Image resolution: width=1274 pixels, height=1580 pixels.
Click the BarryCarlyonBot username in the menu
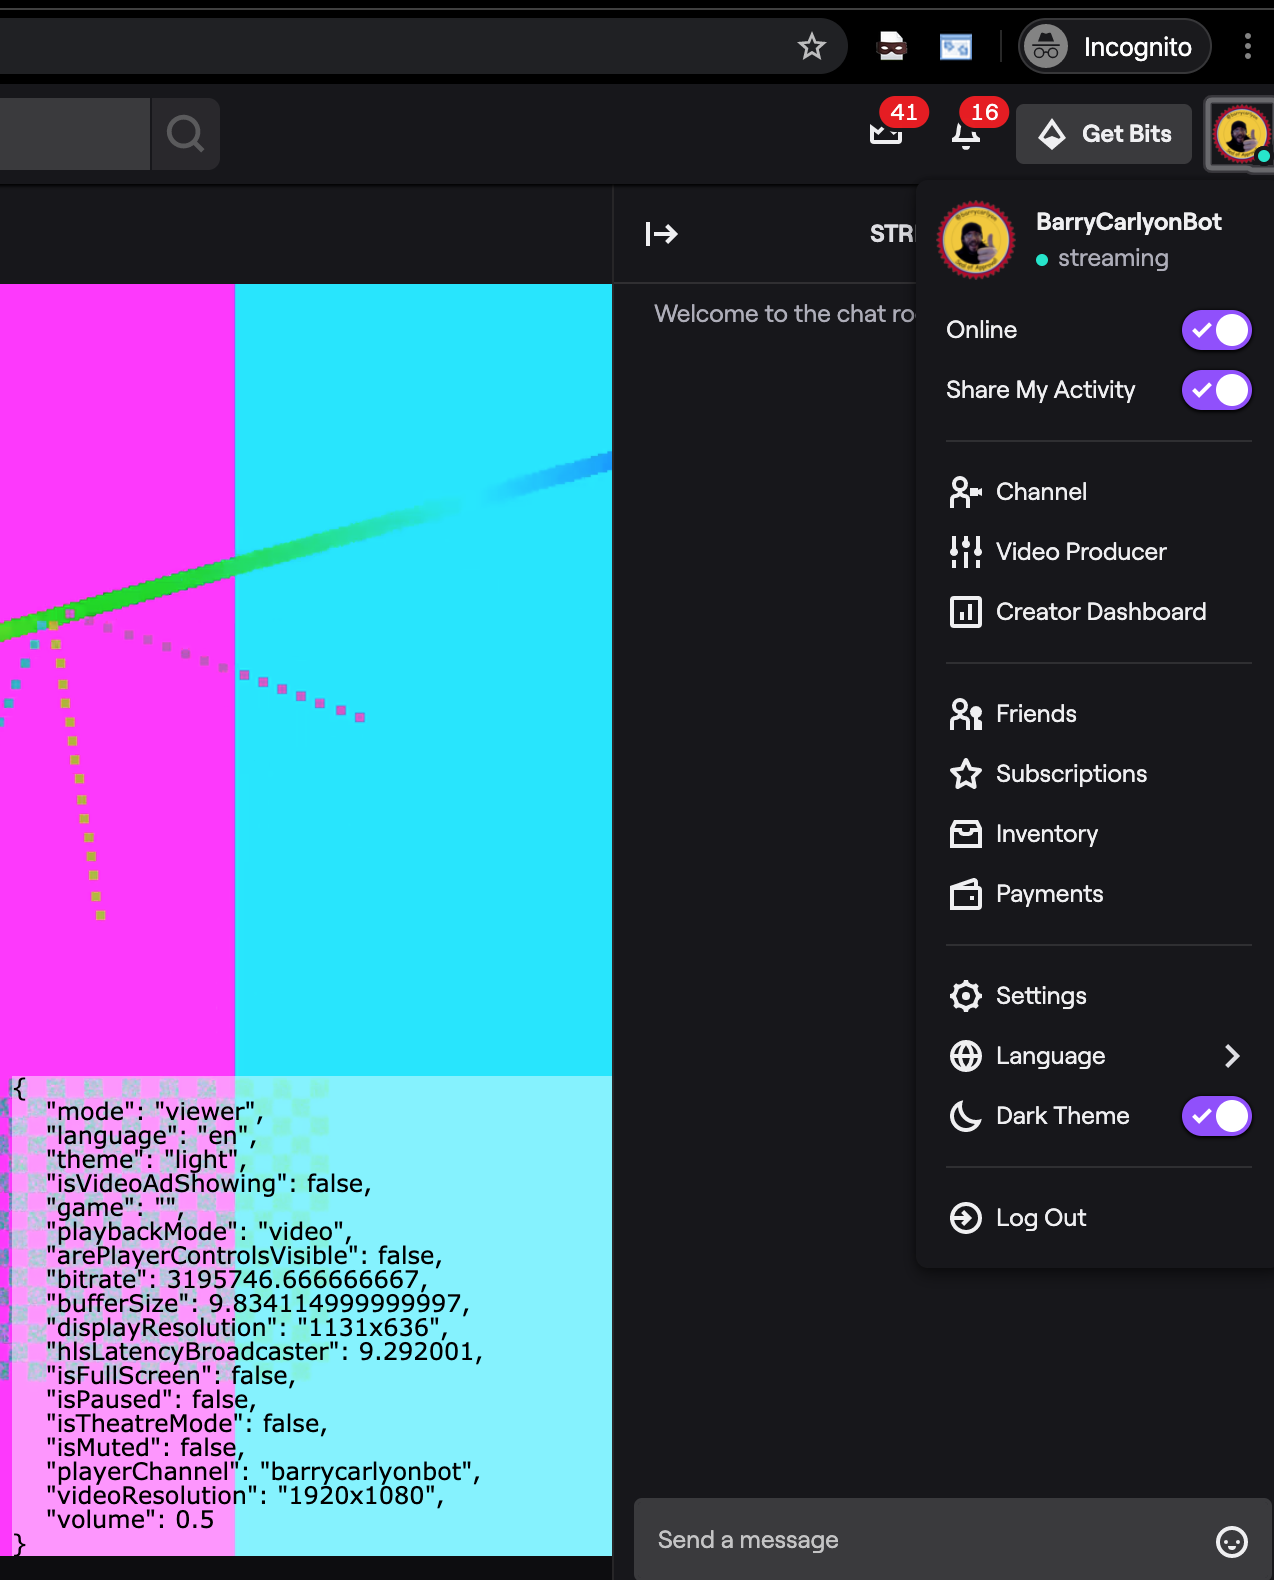[x=1128, y=222]
